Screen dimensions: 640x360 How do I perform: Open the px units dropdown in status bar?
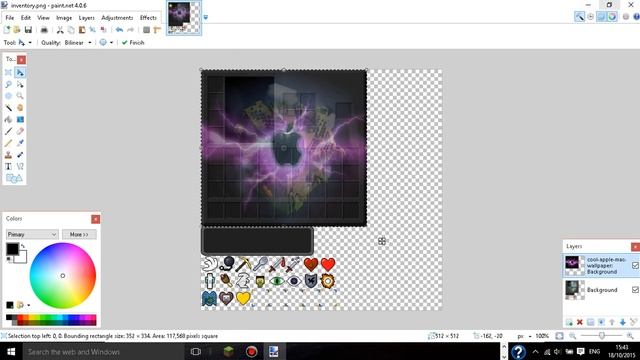[524, 336]
